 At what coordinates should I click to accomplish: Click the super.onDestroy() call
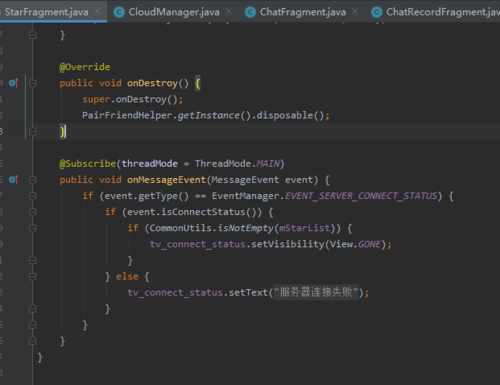click(132, 99)
